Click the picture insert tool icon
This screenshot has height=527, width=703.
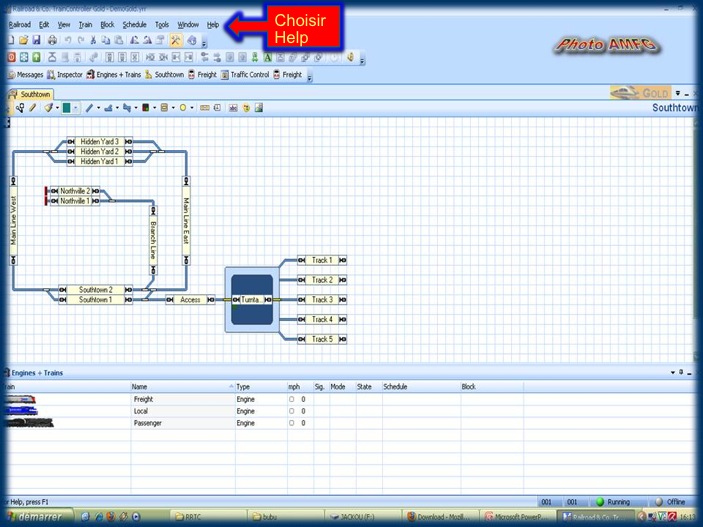tap(259, 108)
